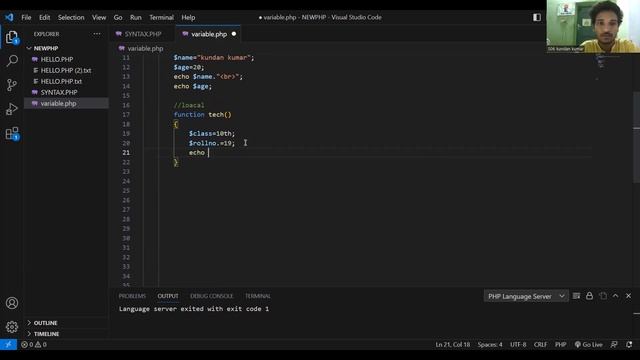
Task: Click the VS Code logo icon
Action: pos(9,17)
